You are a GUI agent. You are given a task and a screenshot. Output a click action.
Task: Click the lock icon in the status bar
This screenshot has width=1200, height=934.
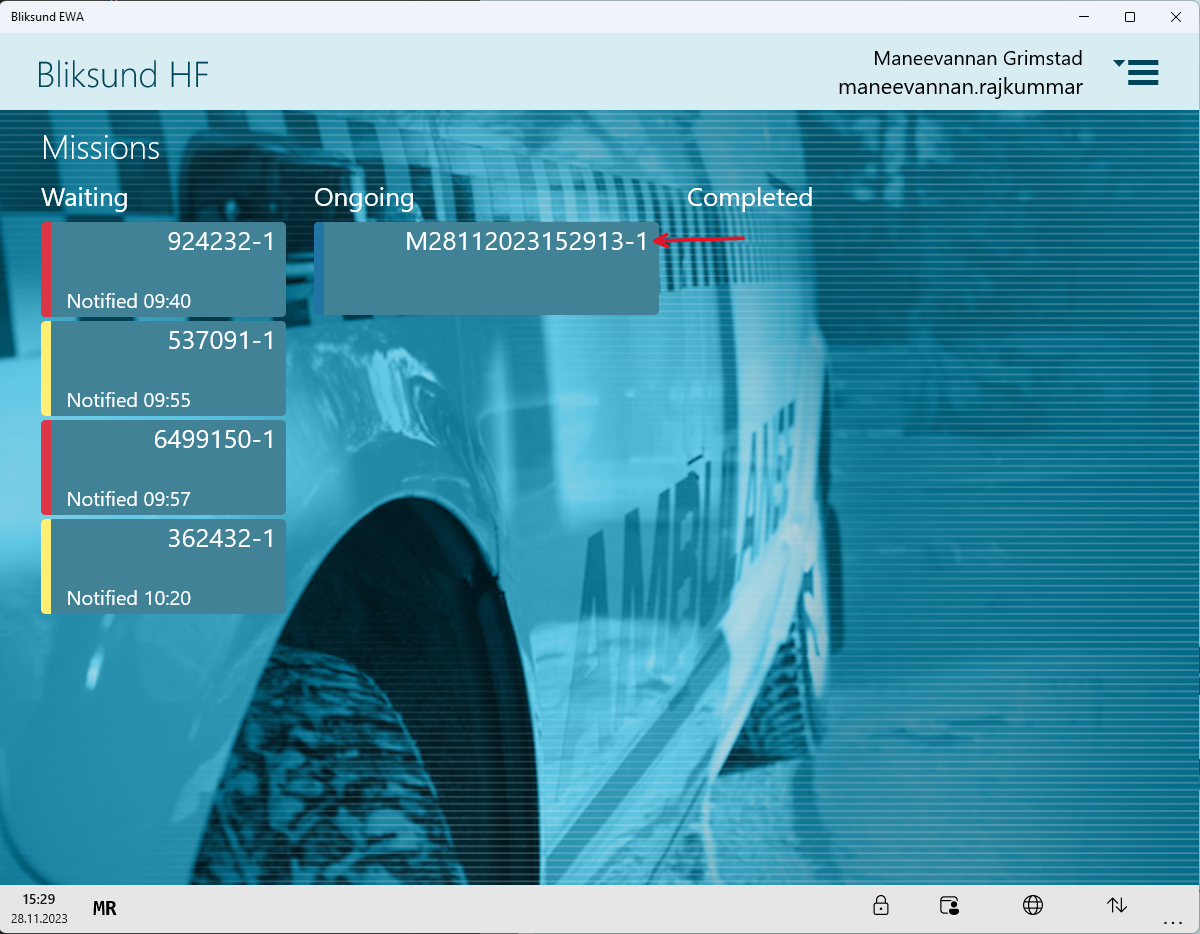pos(881,906)
